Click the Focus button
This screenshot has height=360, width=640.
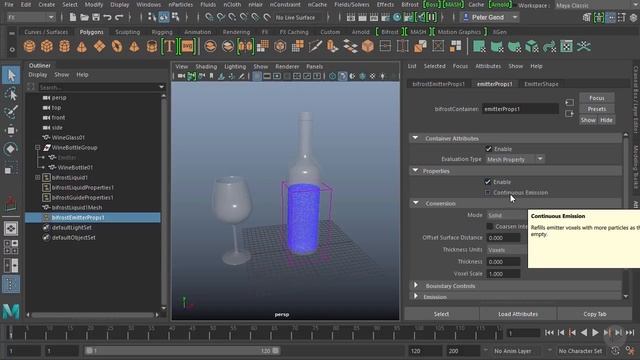coord(597,98)
